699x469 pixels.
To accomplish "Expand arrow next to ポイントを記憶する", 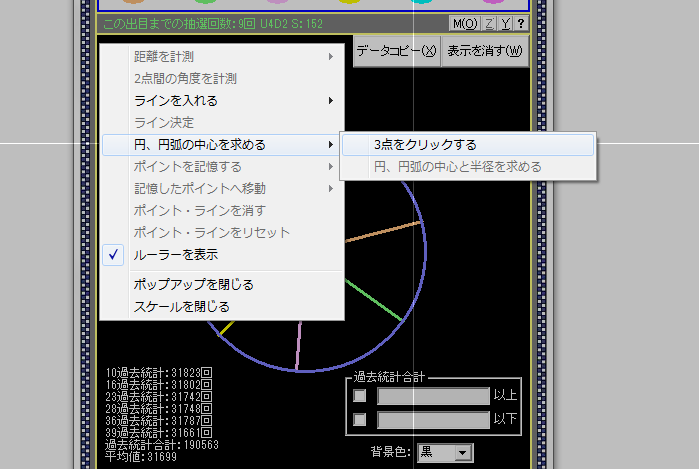I will (331, 167).
